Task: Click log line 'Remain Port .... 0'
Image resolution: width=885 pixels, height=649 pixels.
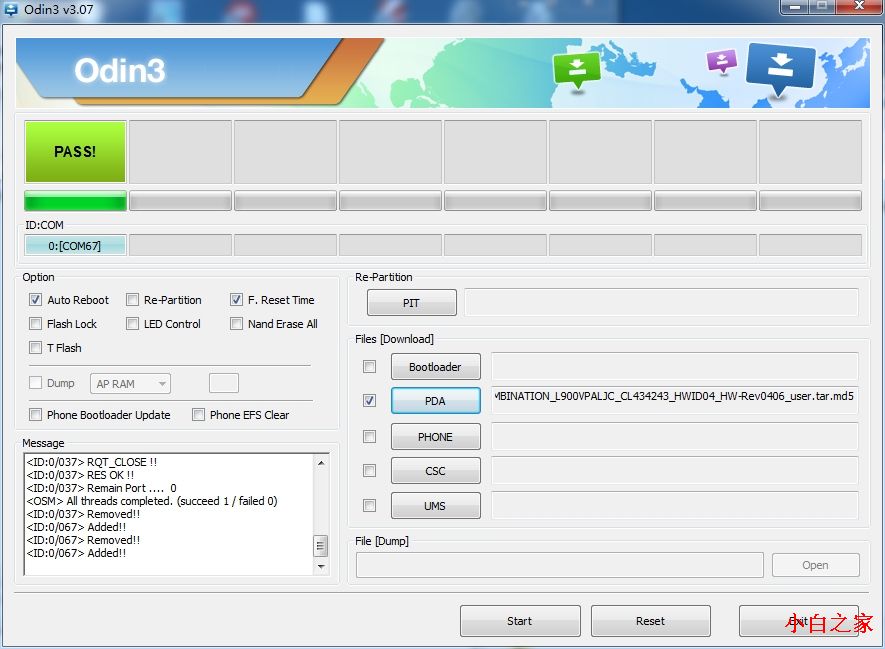Action: click(x=102, y=488)
